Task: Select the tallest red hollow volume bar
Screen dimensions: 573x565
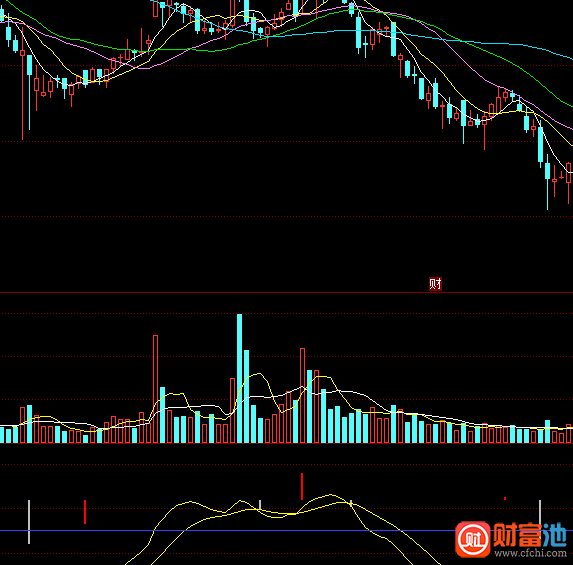Action: pos(155,389)
